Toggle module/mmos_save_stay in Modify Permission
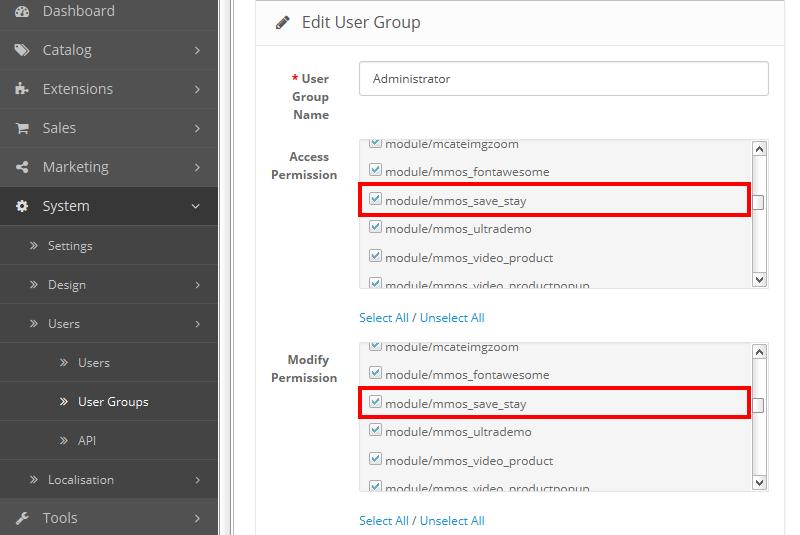The image size is (800, 535). click(x=376, y=403)
